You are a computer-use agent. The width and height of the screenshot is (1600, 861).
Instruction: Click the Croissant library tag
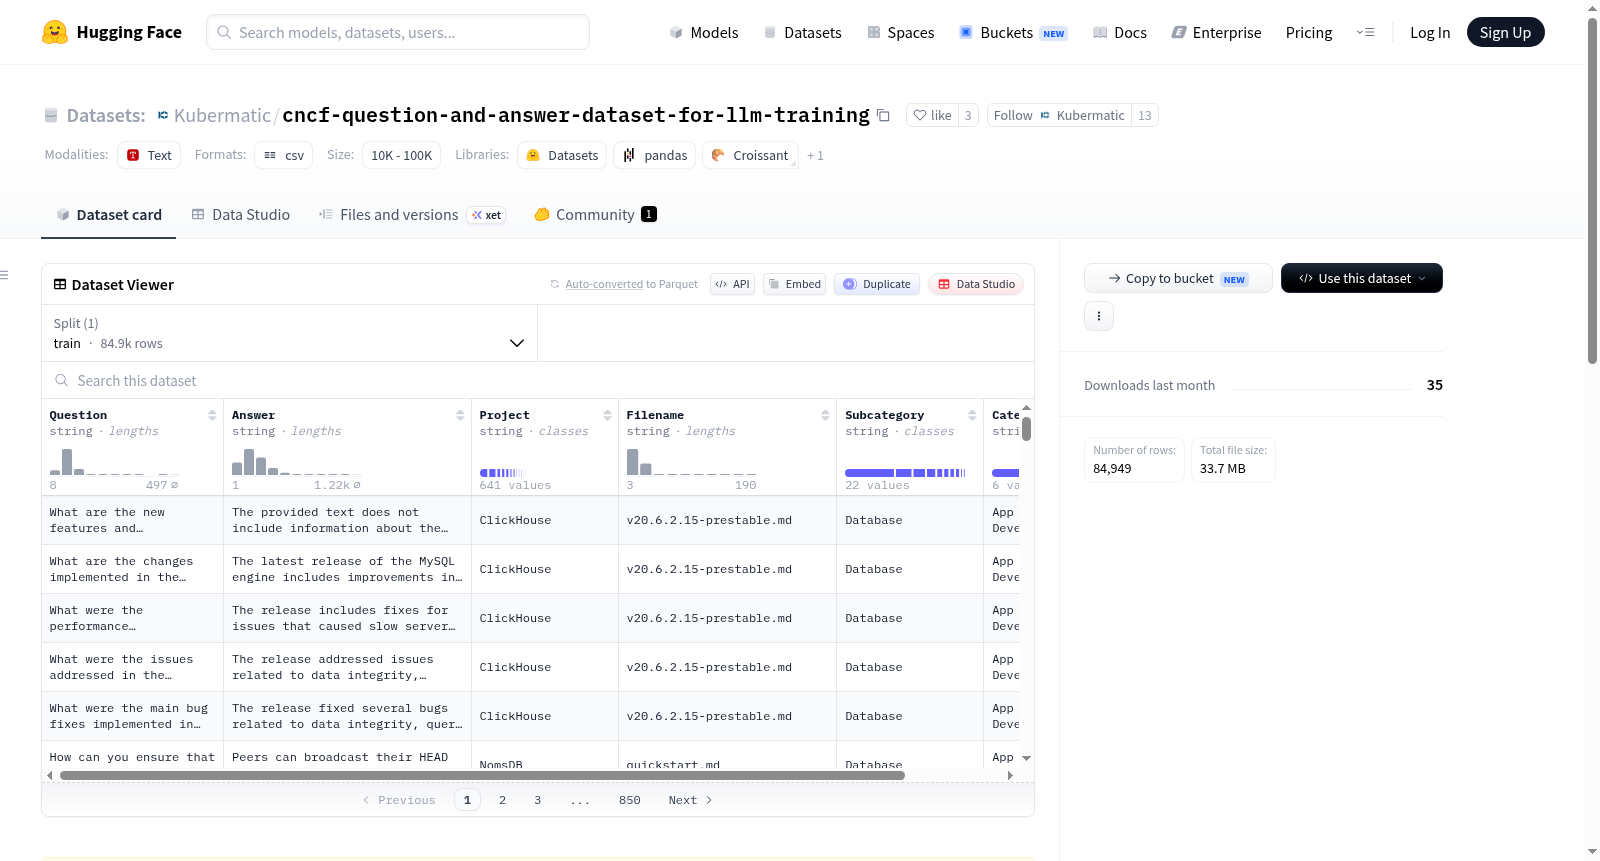(x=750, y=155)
